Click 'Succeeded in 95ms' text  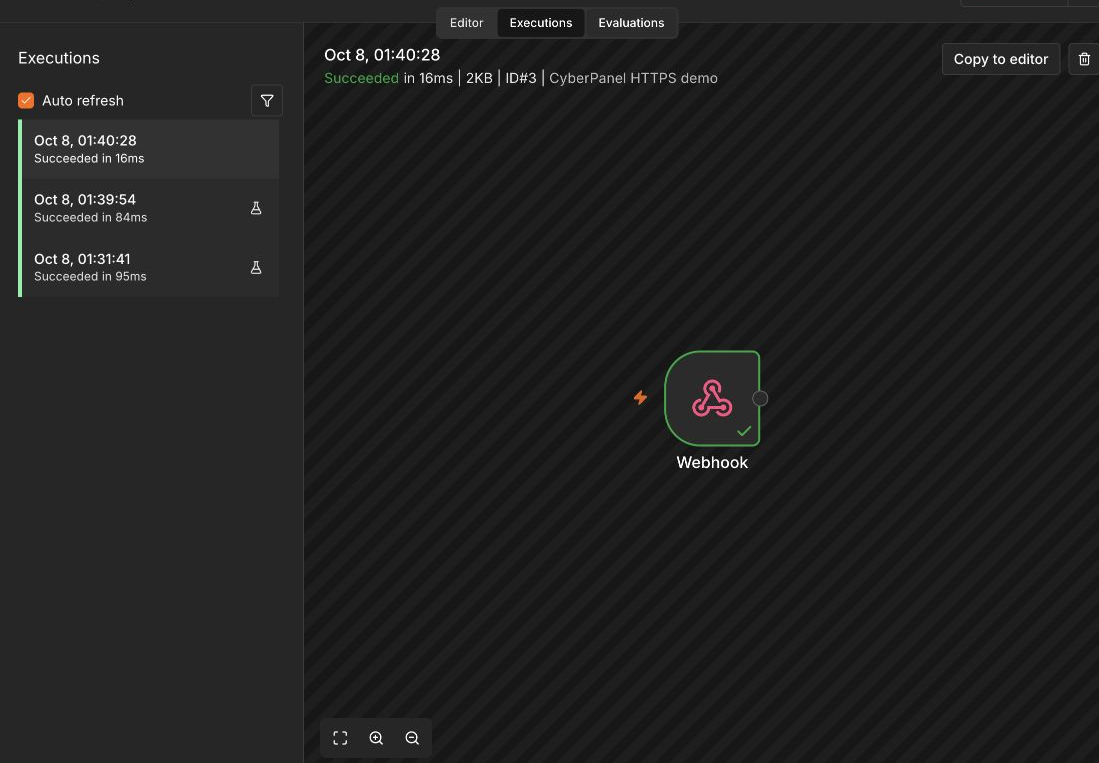click(90, 277)
